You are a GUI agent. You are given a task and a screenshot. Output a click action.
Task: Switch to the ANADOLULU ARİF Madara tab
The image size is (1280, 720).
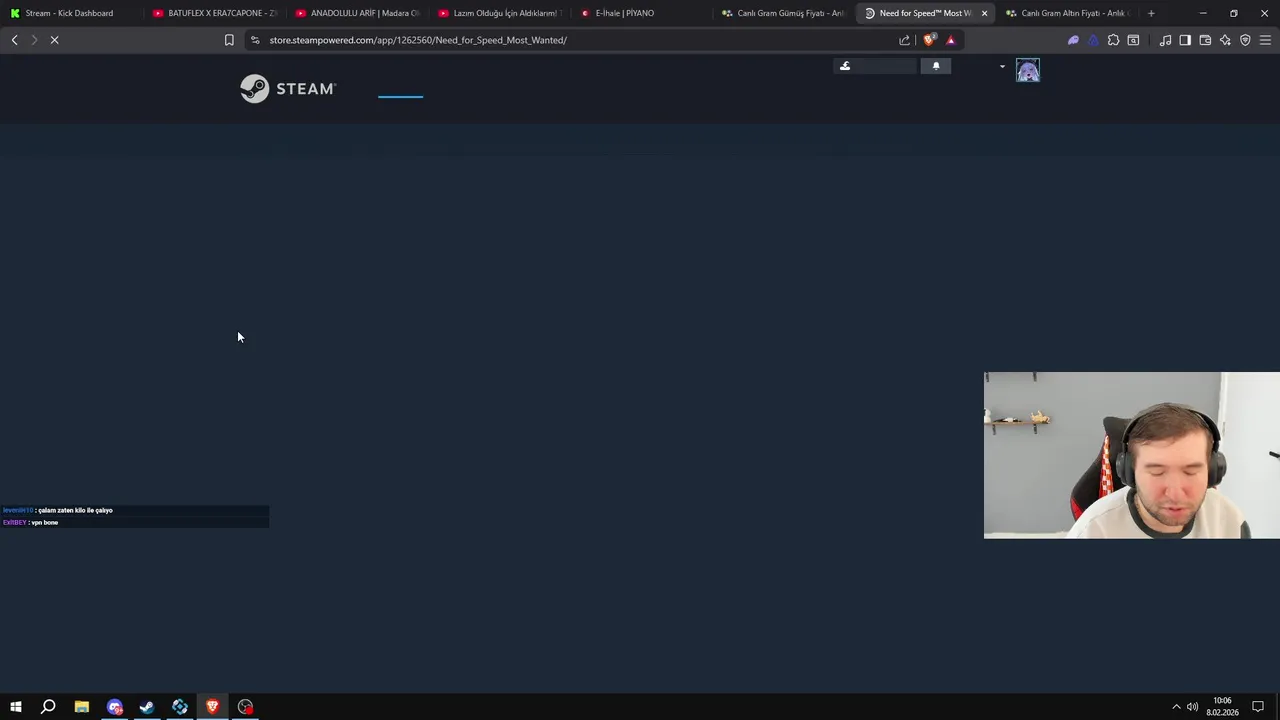(x=357, y=13)
